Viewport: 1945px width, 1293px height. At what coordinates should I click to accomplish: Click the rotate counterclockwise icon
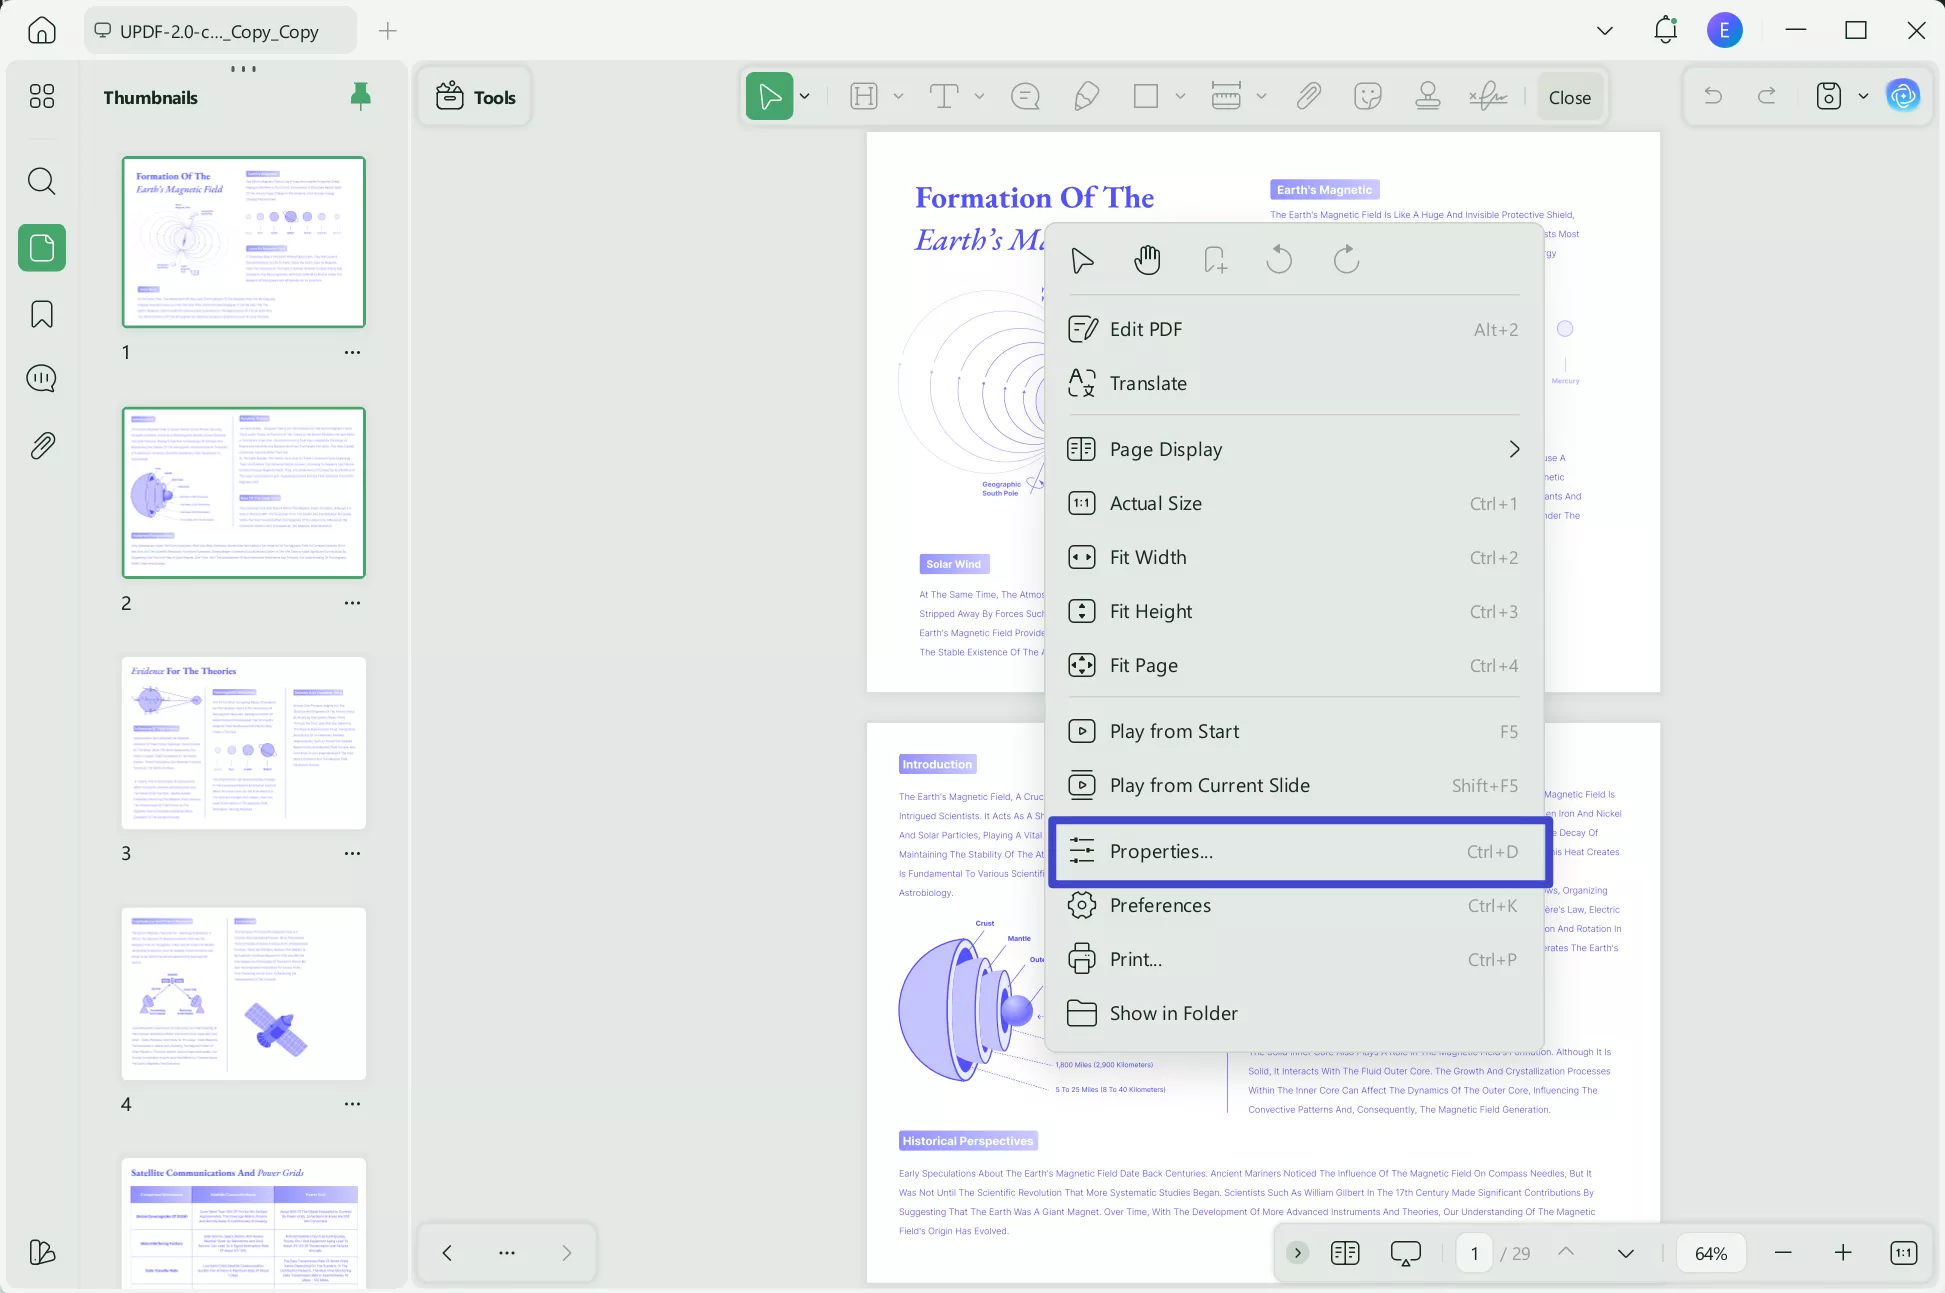1279,261
